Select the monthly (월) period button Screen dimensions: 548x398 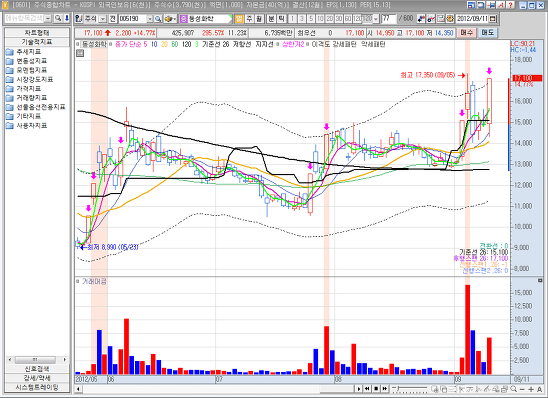point(259,19)
